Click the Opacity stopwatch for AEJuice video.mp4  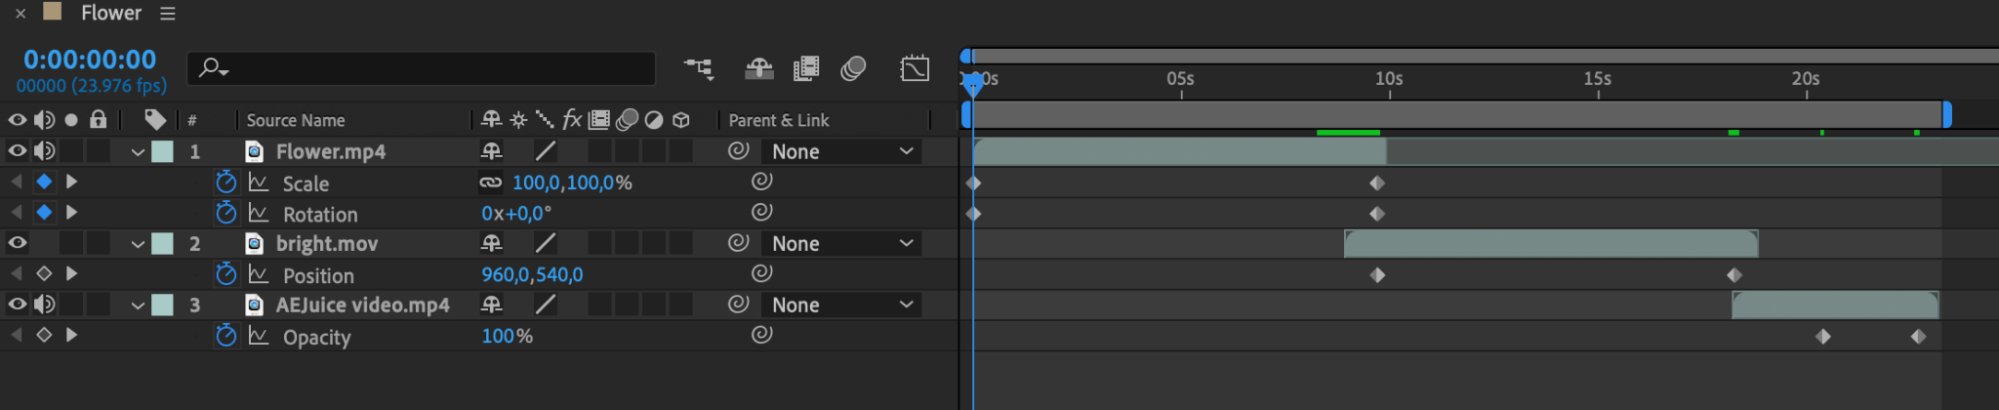coord(226,336)
